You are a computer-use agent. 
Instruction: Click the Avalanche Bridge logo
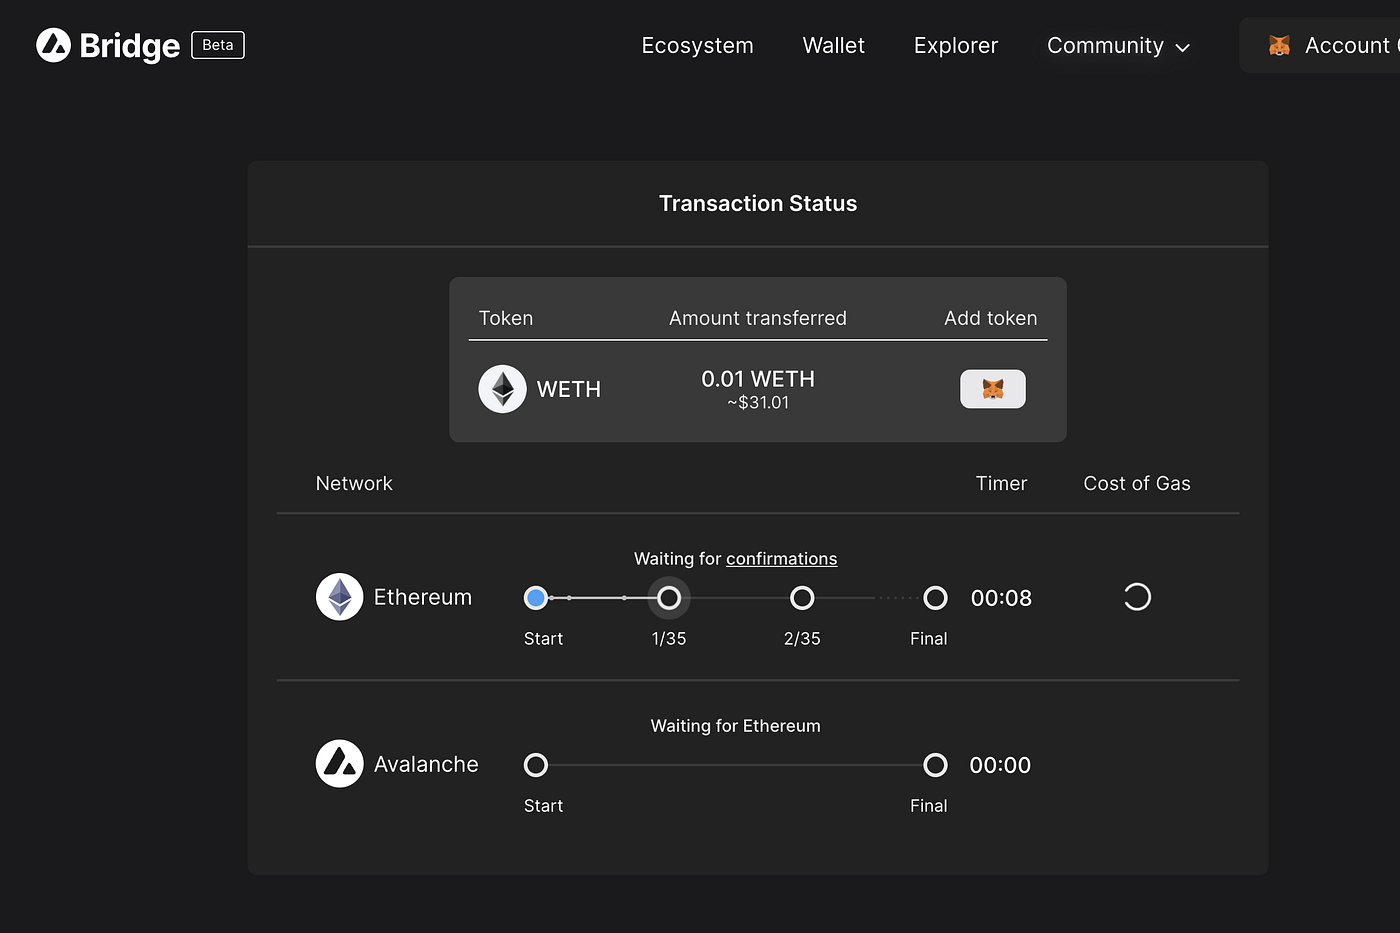point(108,45)
